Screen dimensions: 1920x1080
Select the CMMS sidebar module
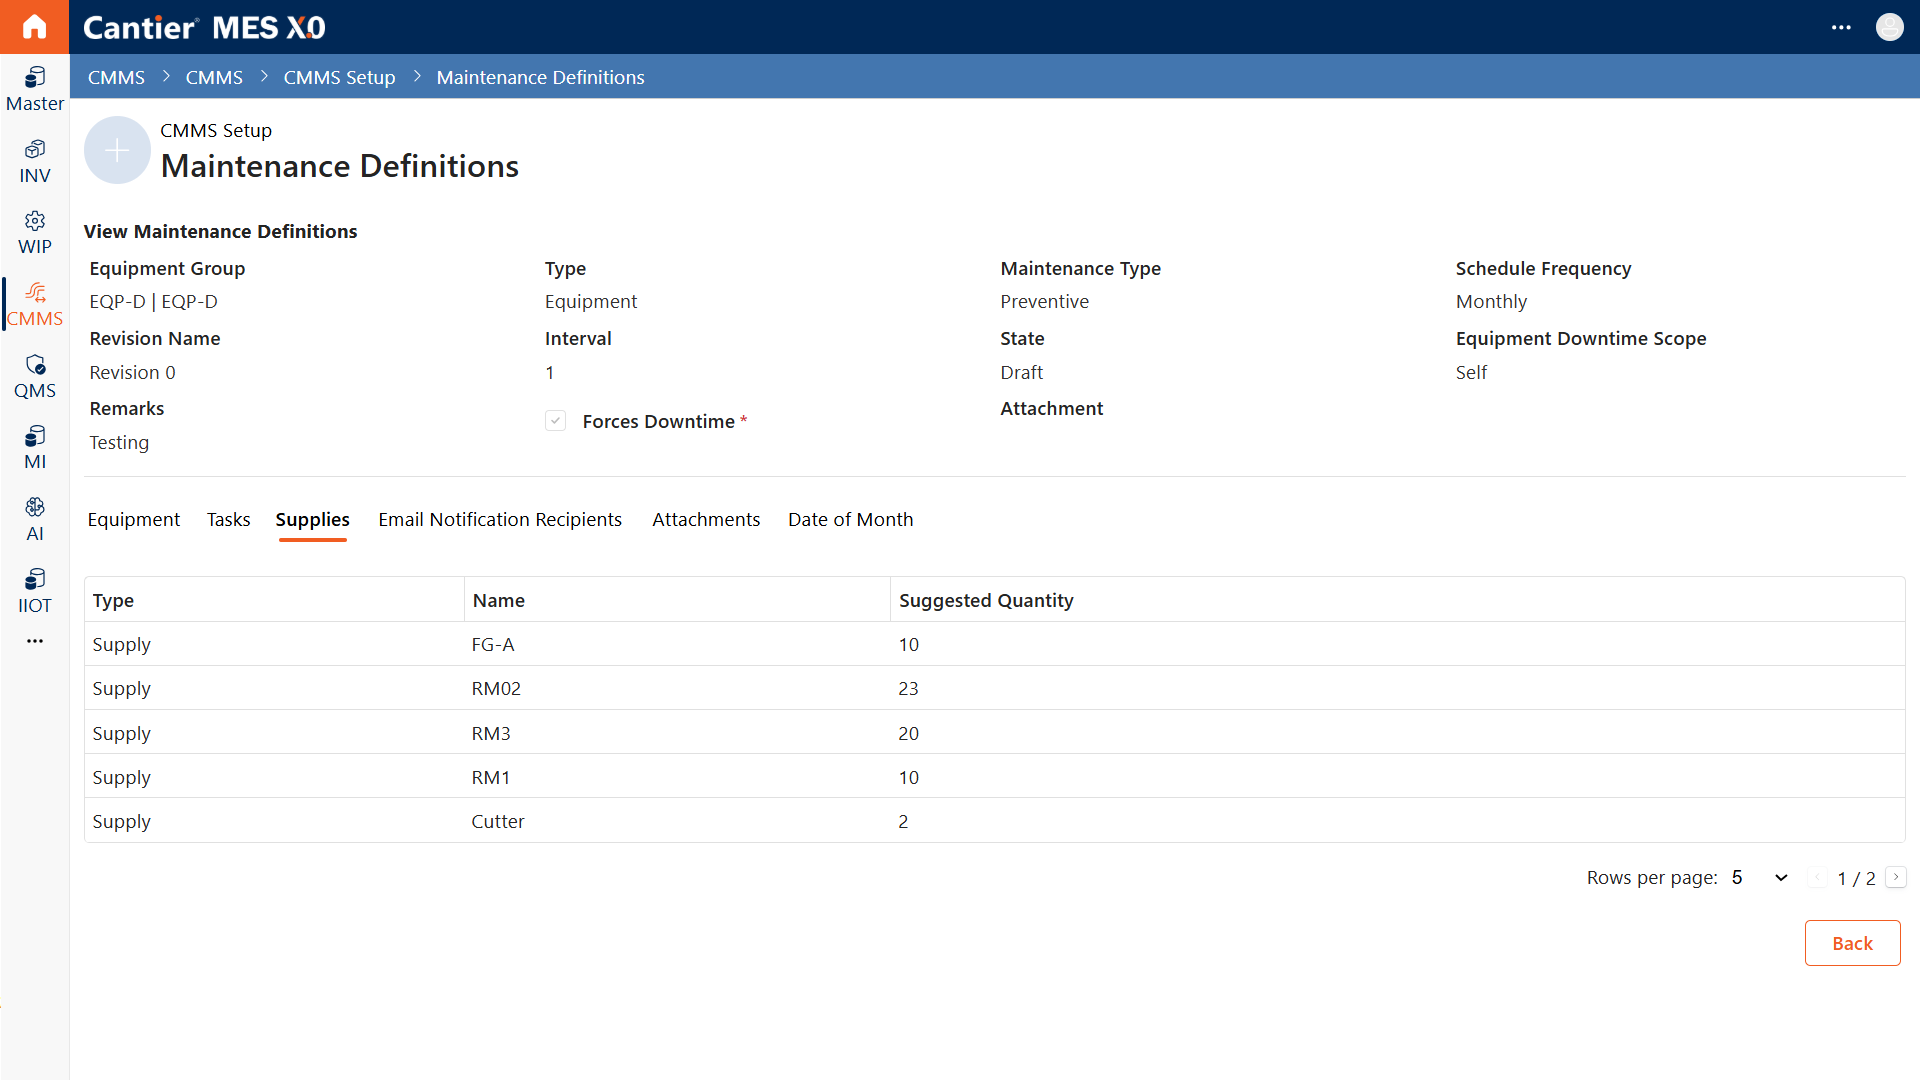(x=35, y=305)
